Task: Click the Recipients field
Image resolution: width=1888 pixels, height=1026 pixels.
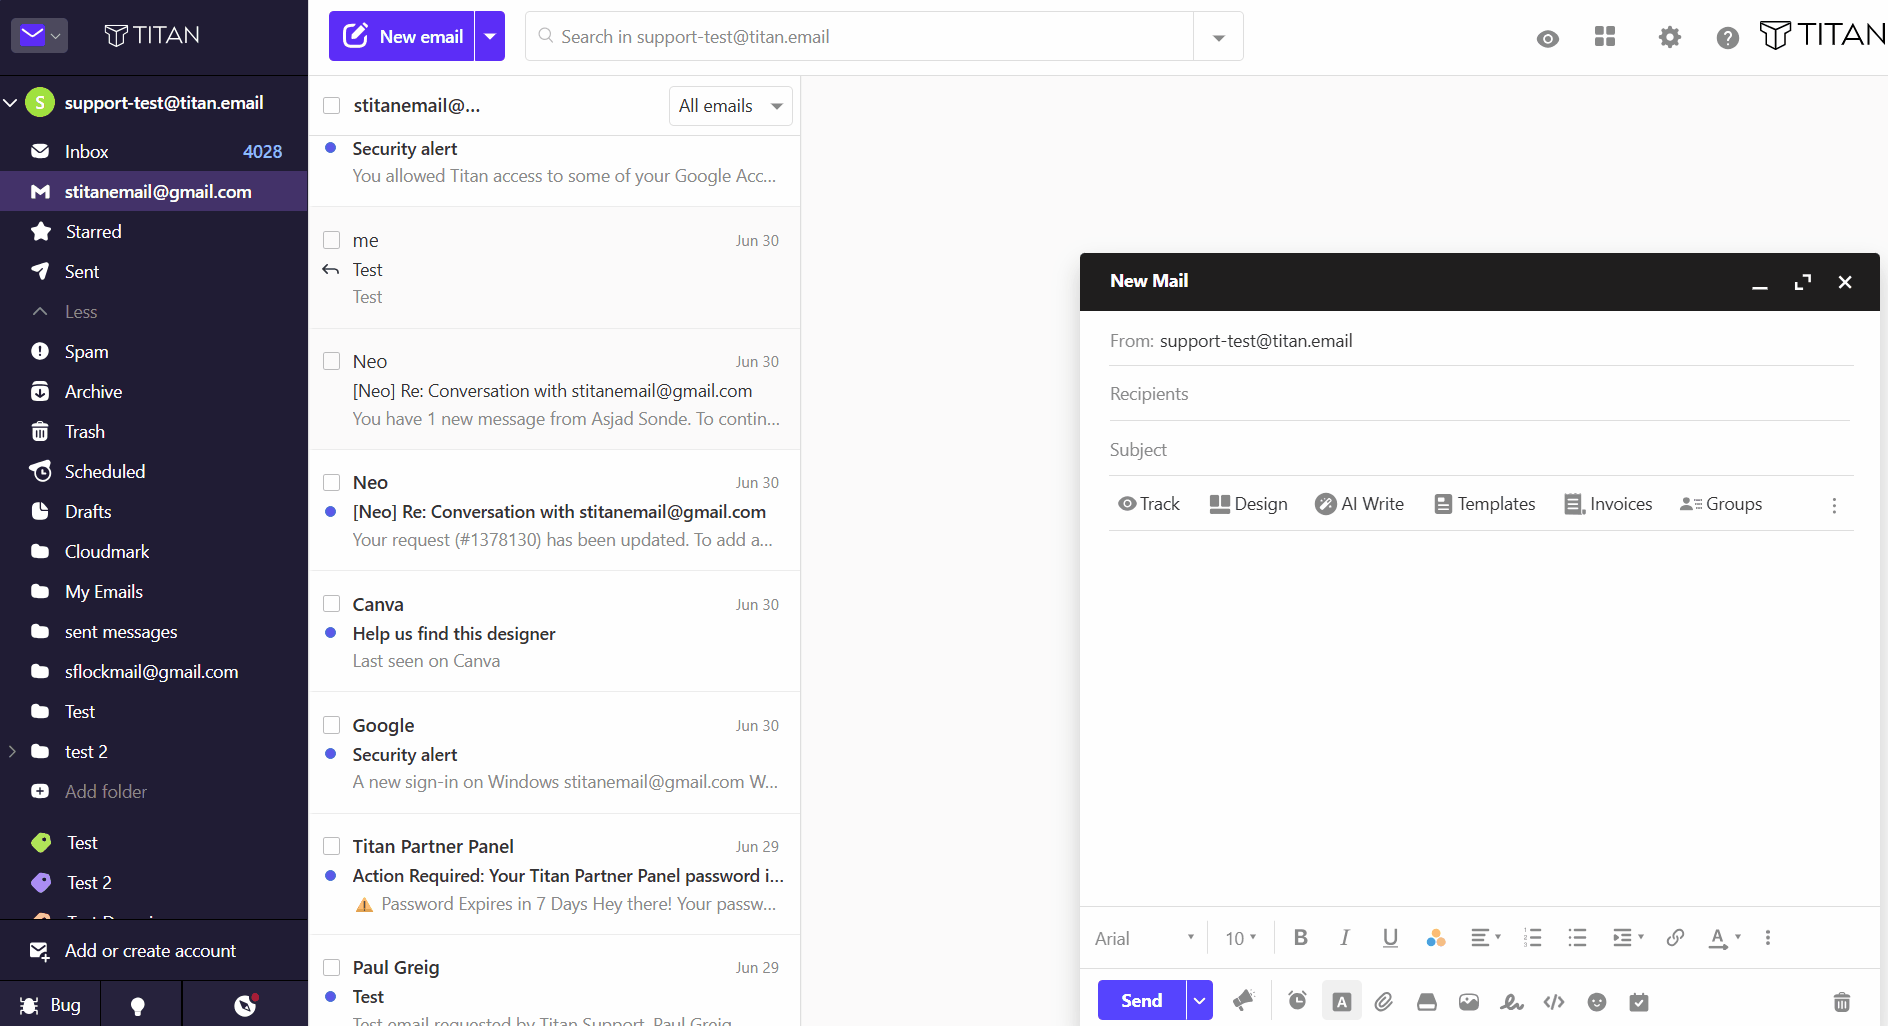Action: [x=1480, y=394]
